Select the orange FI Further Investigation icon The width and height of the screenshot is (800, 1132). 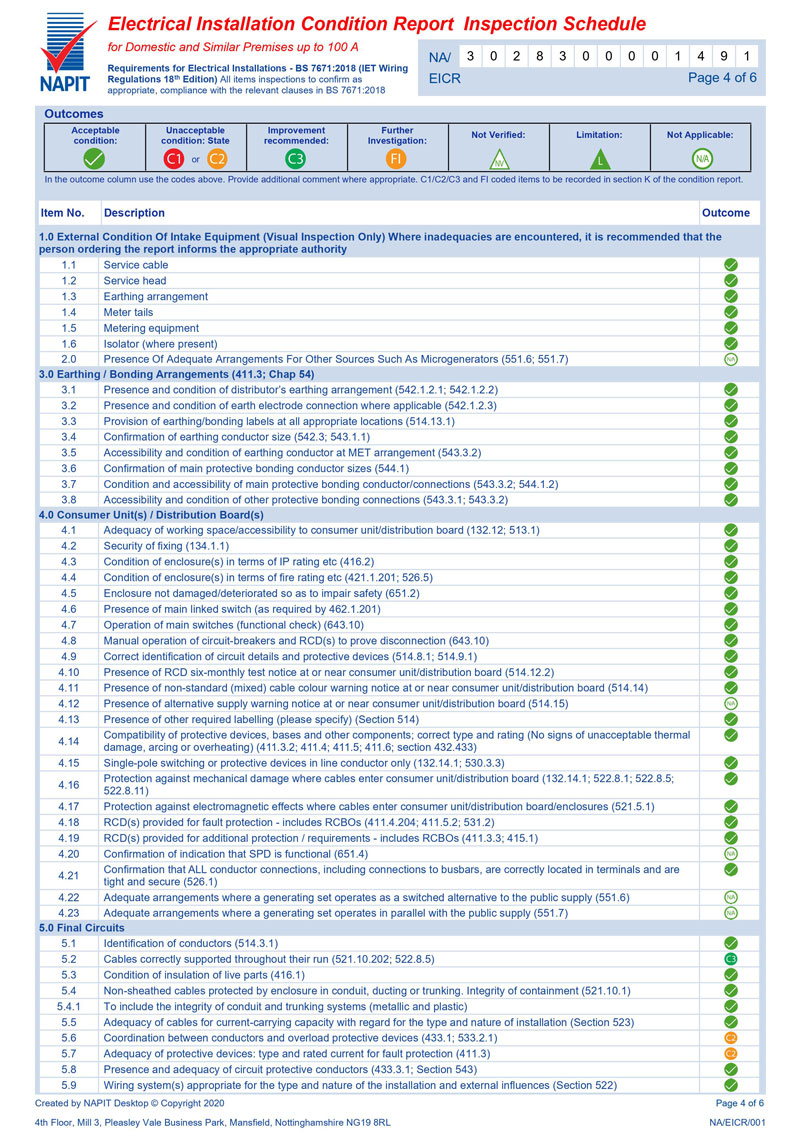coord(396,158)
